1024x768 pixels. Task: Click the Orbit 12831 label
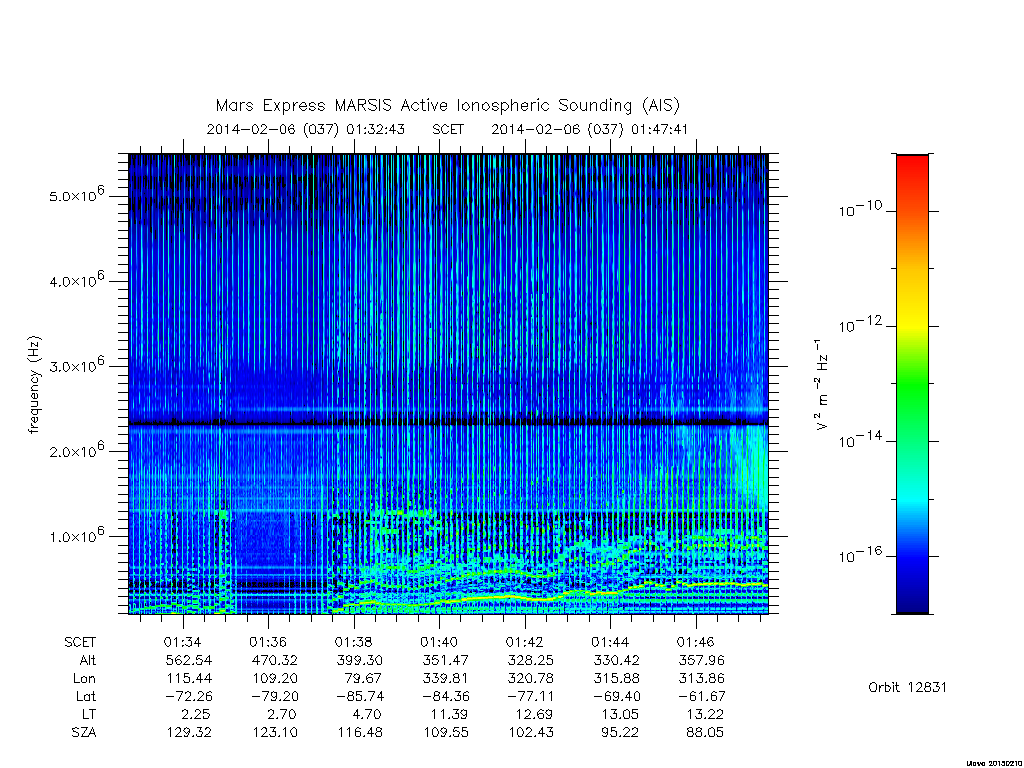click(907, 687)
